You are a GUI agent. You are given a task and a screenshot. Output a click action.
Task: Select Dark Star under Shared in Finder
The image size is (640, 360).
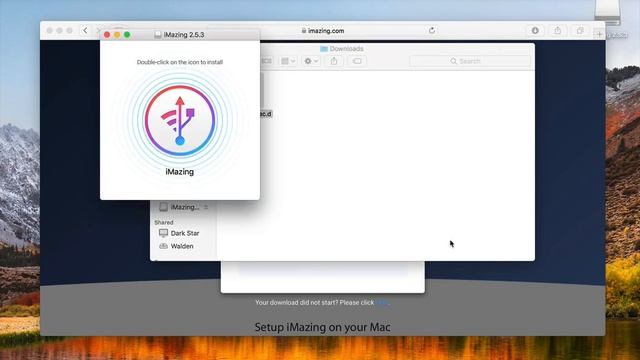179,233
